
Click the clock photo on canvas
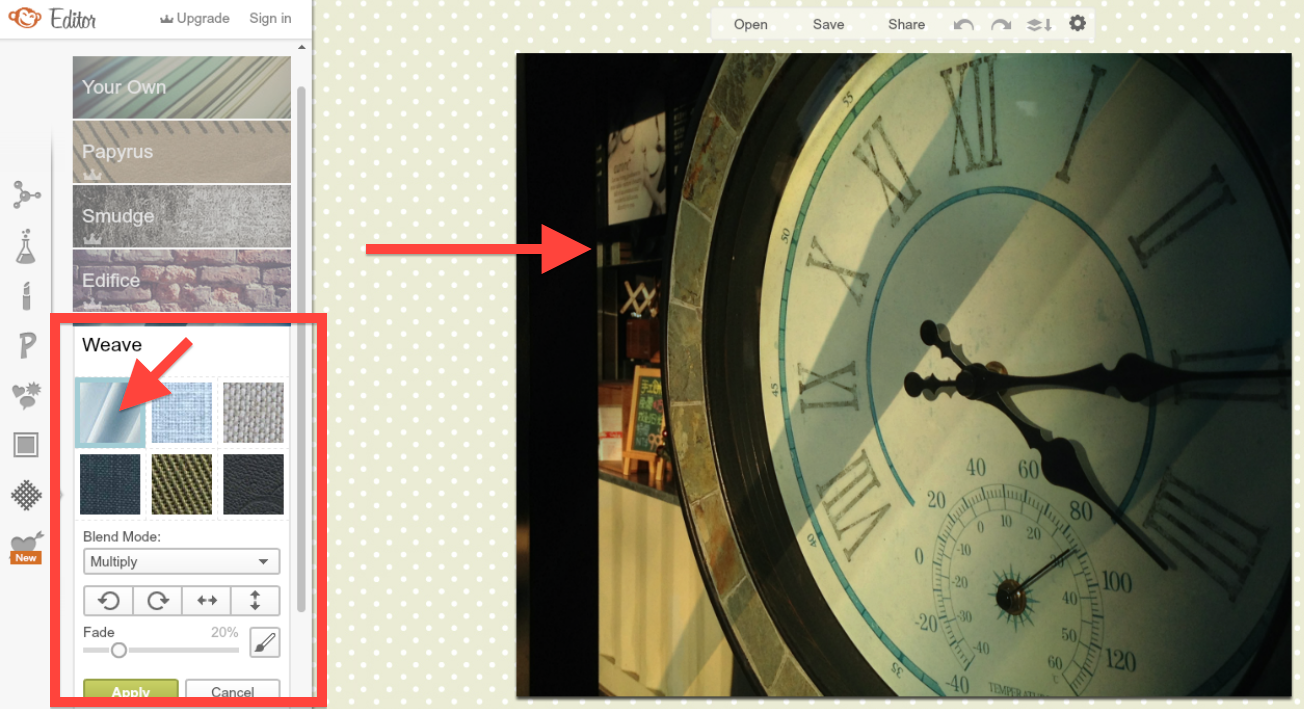904,375
